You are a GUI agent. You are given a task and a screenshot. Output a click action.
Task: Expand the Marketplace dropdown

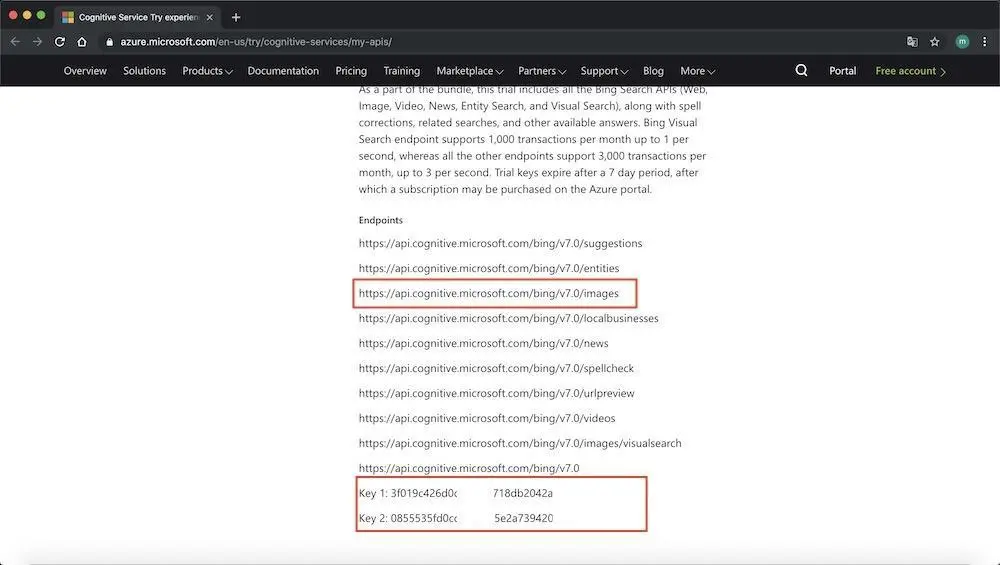point(470,71)
